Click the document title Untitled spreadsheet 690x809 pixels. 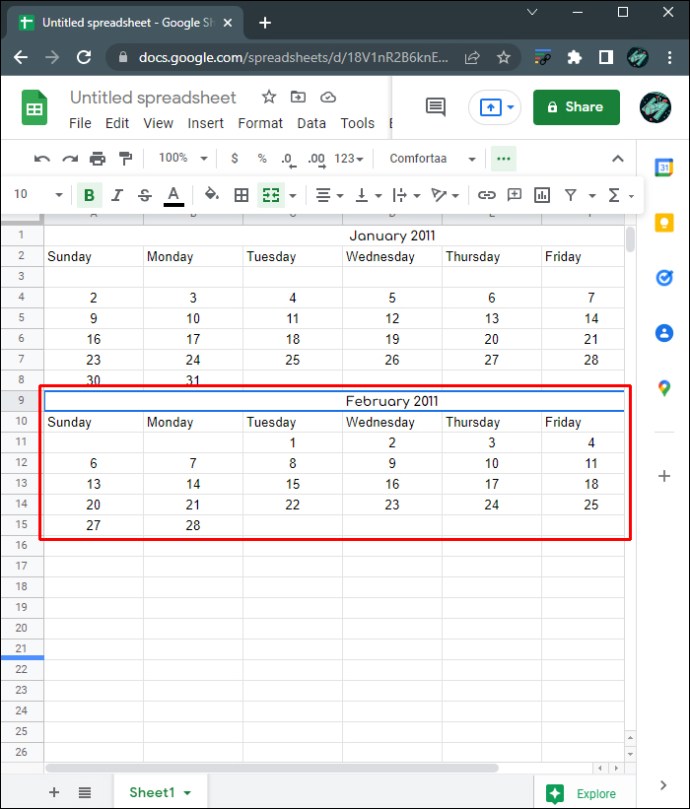tap(153, 97)
